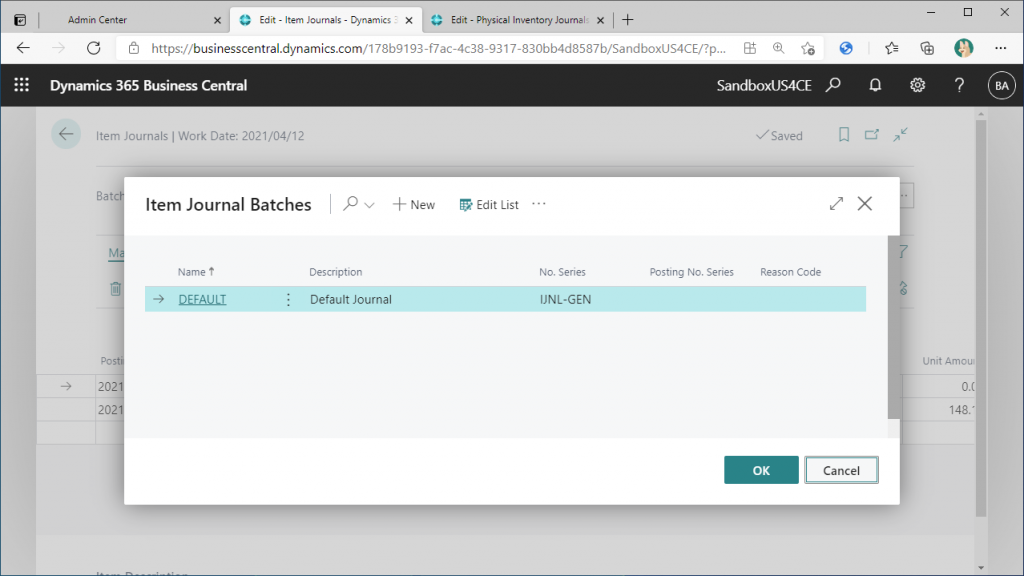View site information lock icon

coord(134,48)
